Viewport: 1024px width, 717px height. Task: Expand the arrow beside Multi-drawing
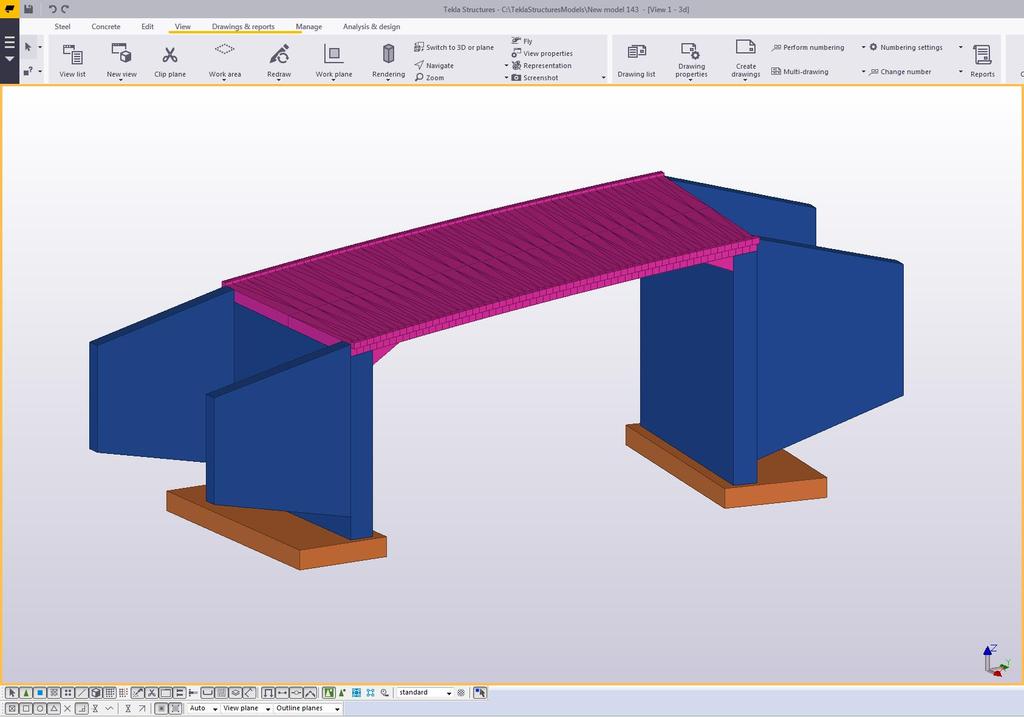[x=863, y=72]
